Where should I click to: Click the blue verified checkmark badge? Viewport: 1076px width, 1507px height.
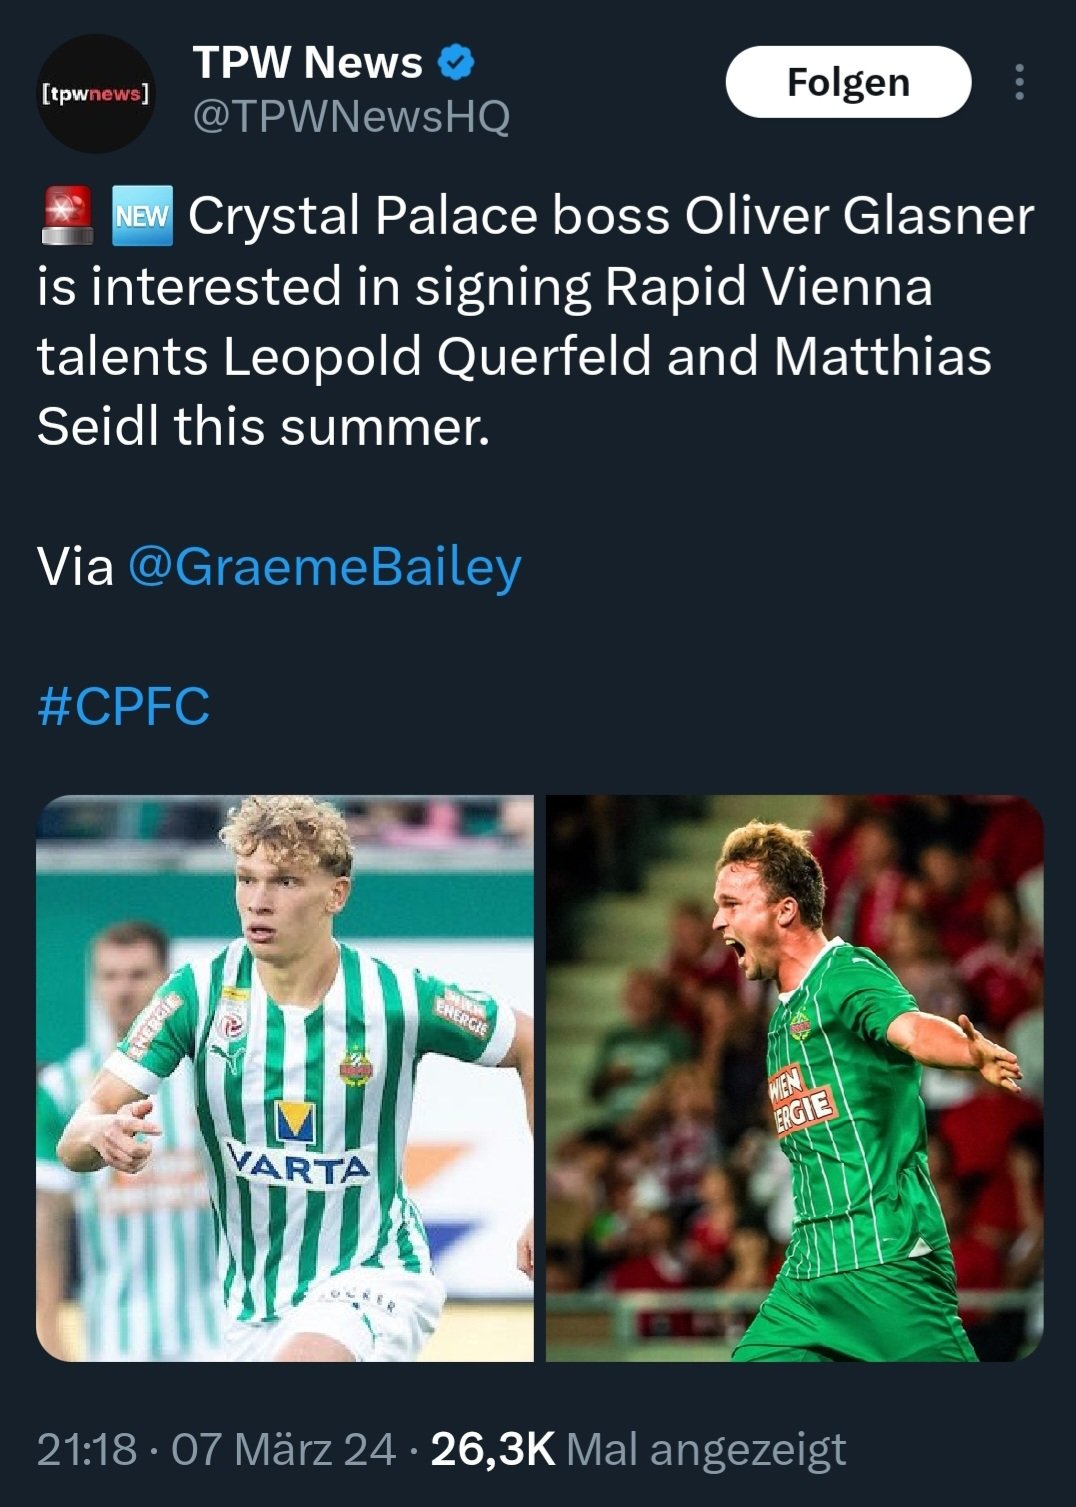pos(455,63)
